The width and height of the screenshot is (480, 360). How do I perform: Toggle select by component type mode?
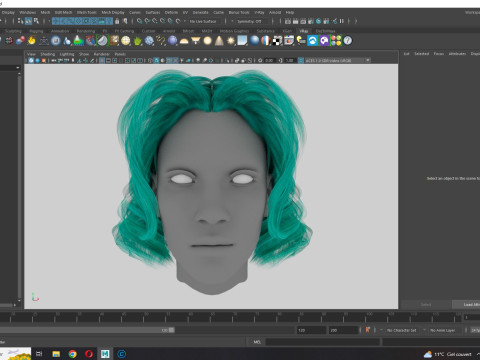pos(36,21)
